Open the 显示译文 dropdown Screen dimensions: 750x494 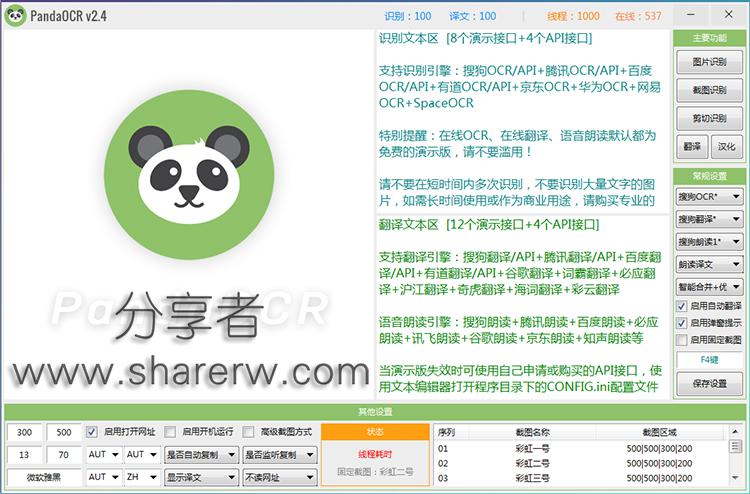pos(201,477)
